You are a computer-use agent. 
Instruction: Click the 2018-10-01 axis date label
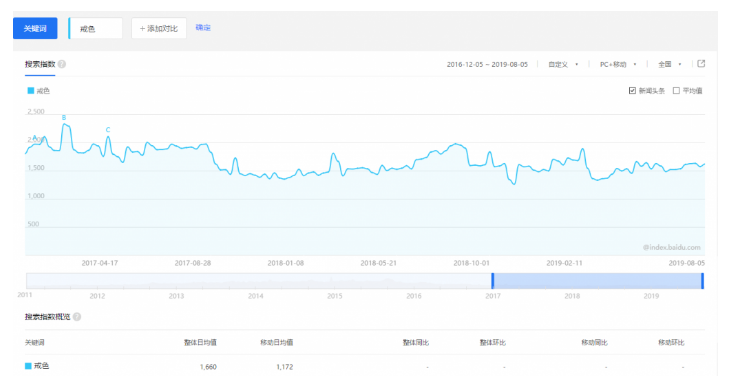[x=471, y=263]
